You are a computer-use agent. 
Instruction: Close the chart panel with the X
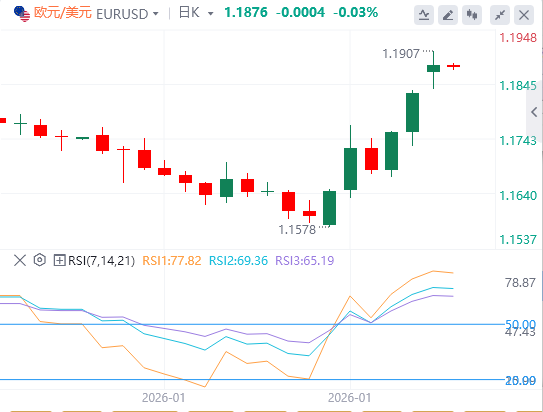[524, 15]
